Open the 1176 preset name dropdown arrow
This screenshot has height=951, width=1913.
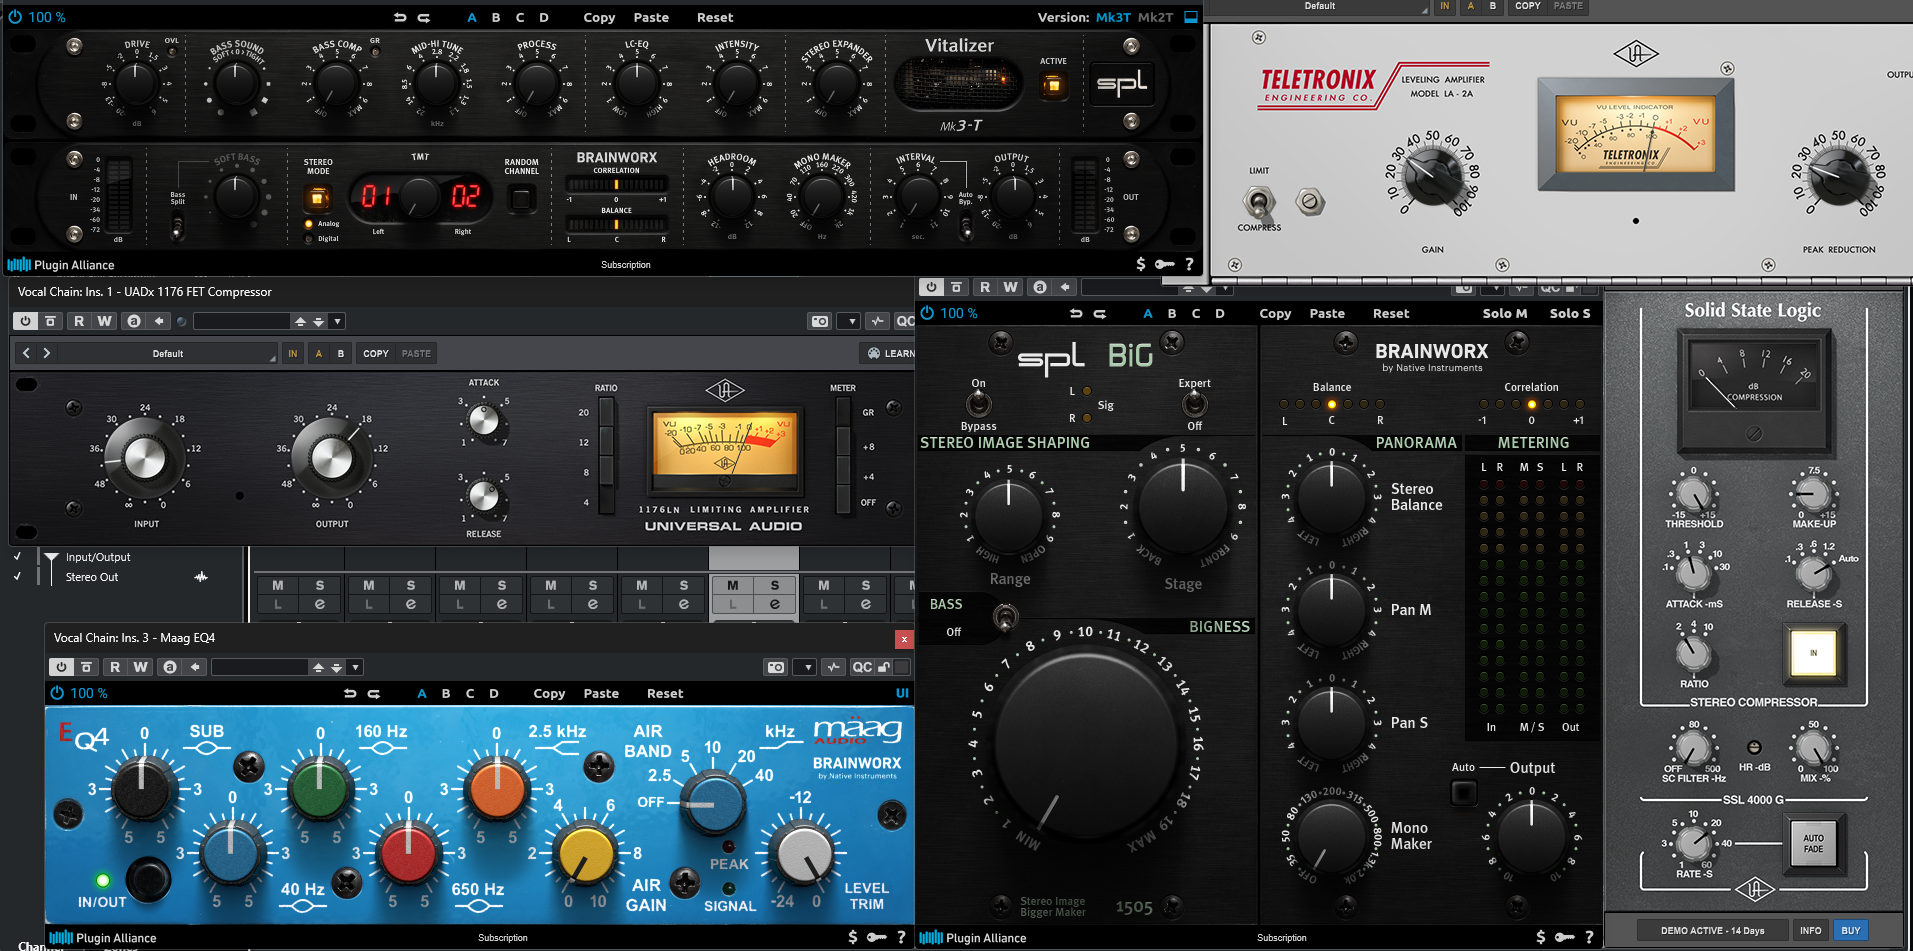(x=338, y=321)
